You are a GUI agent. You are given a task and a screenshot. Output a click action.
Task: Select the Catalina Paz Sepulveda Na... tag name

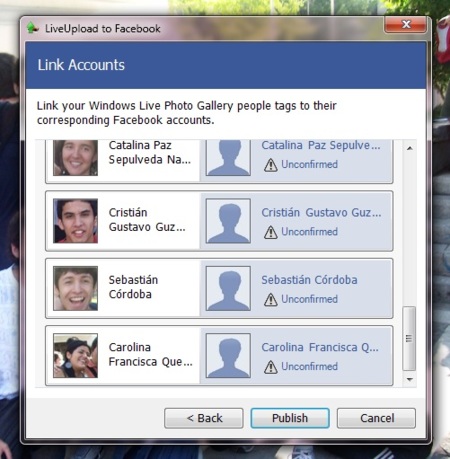150,152
